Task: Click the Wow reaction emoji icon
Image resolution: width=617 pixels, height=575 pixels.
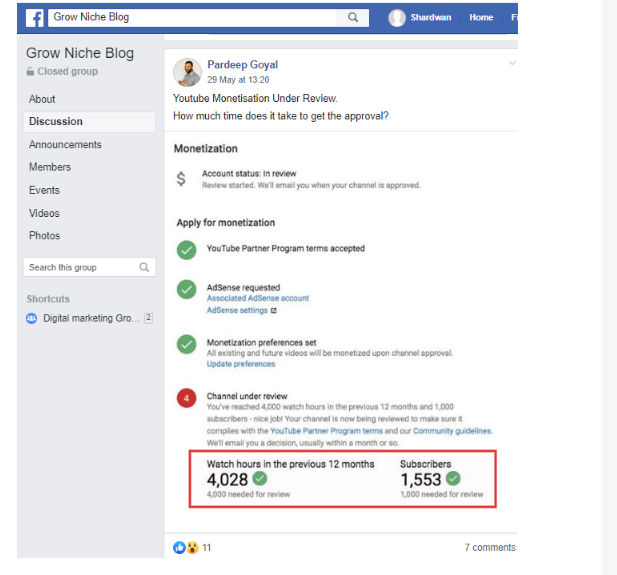Action: 192,547
